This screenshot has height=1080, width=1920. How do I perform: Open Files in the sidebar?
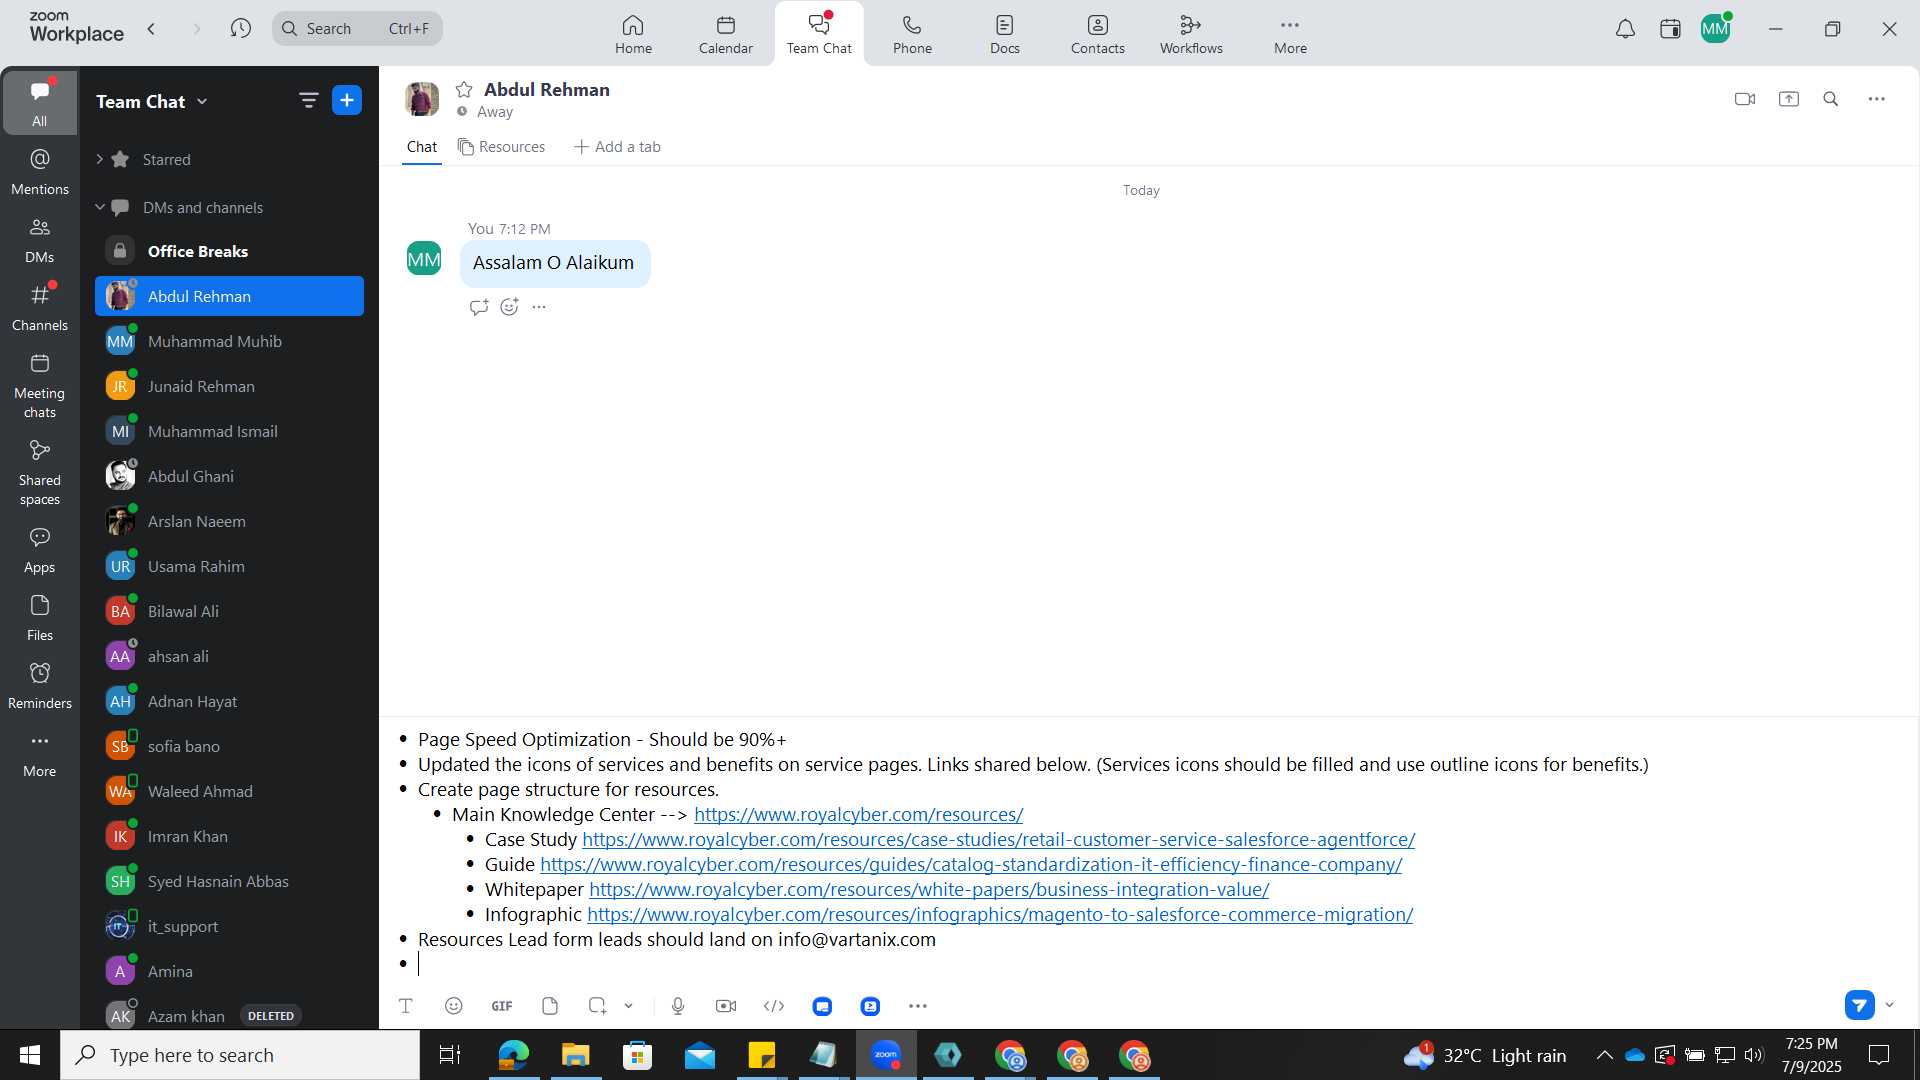tap(40, 618)
